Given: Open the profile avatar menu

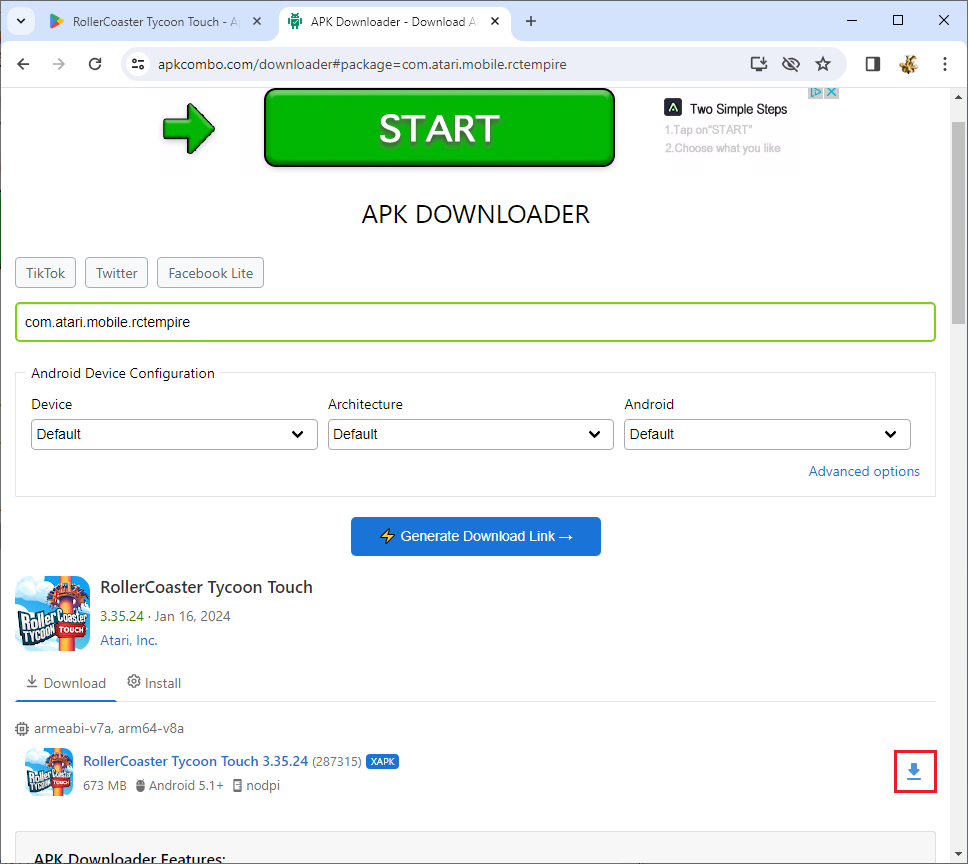Looking at the screenshot, I should point(909,64).
